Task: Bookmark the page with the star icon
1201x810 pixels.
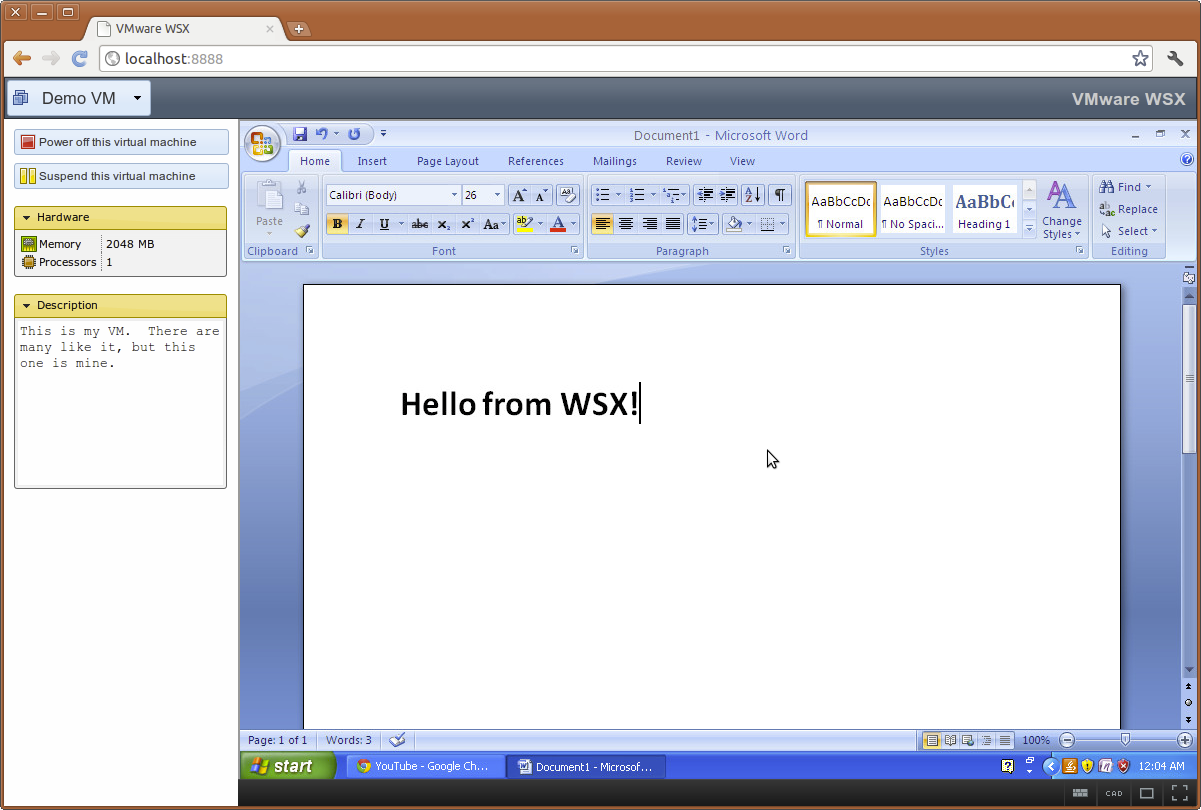Action: click(x=1140, y=59)
